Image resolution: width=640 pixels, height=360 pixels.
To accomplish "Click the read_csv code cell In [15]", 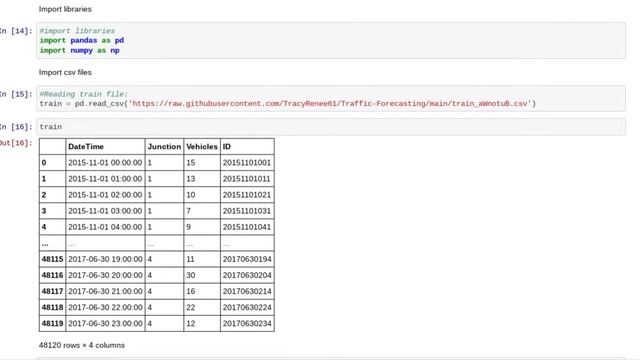I will [331, 98].
